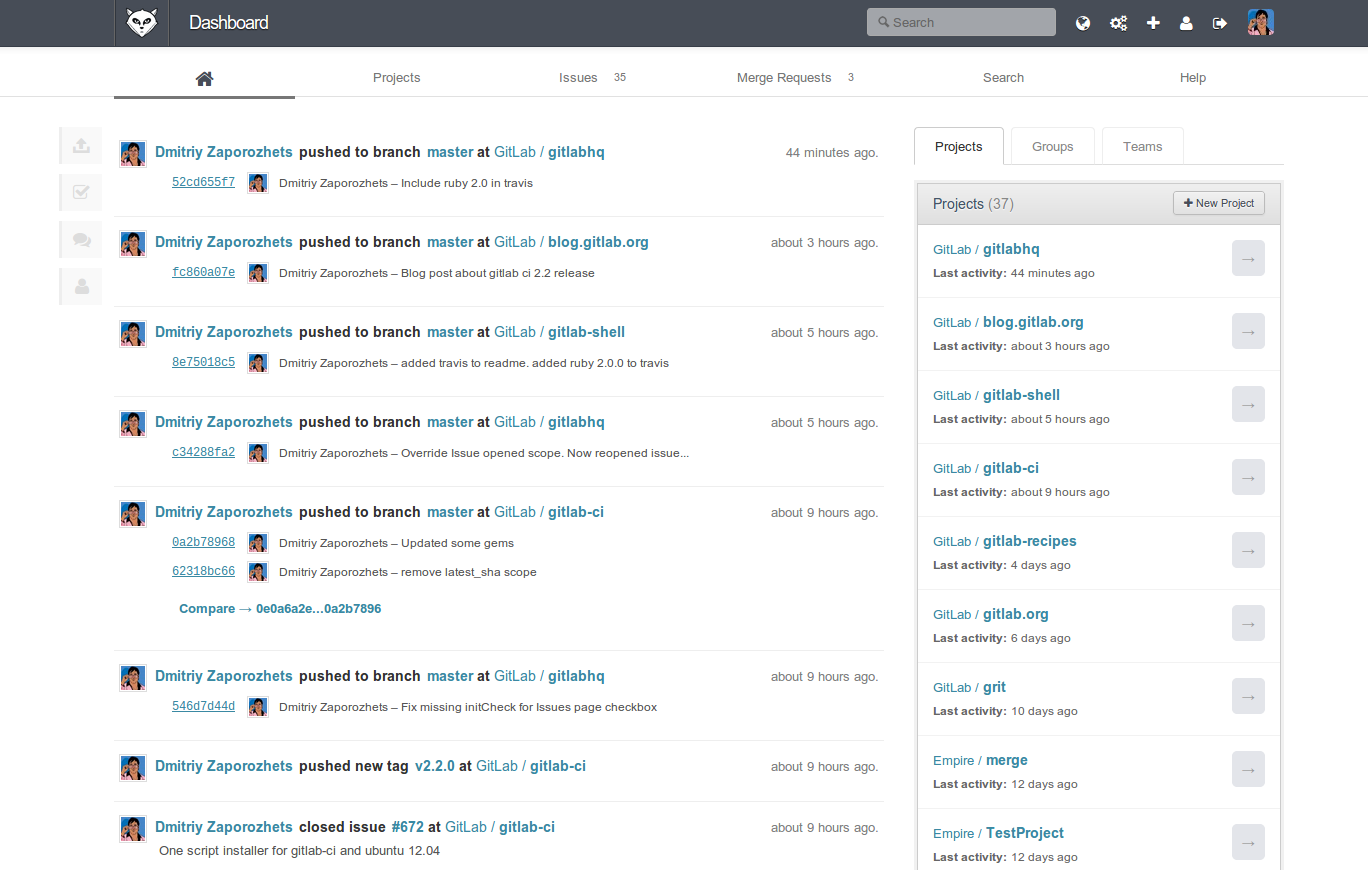Click the New Project button
This screenshot has width=1368, height=870.
pos(1218,203)
